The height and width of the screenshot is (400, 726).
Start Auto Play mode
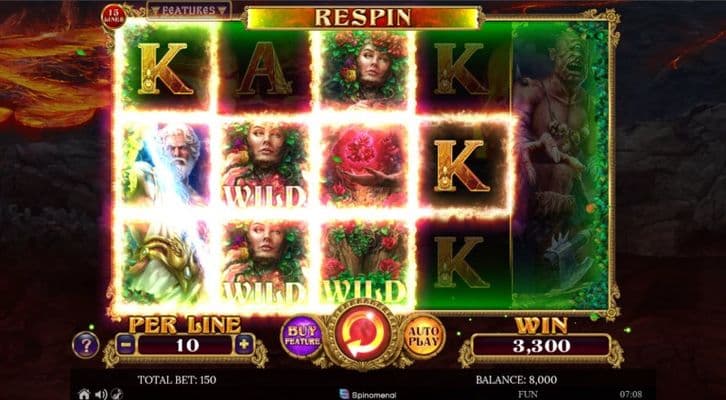[424, 336]
